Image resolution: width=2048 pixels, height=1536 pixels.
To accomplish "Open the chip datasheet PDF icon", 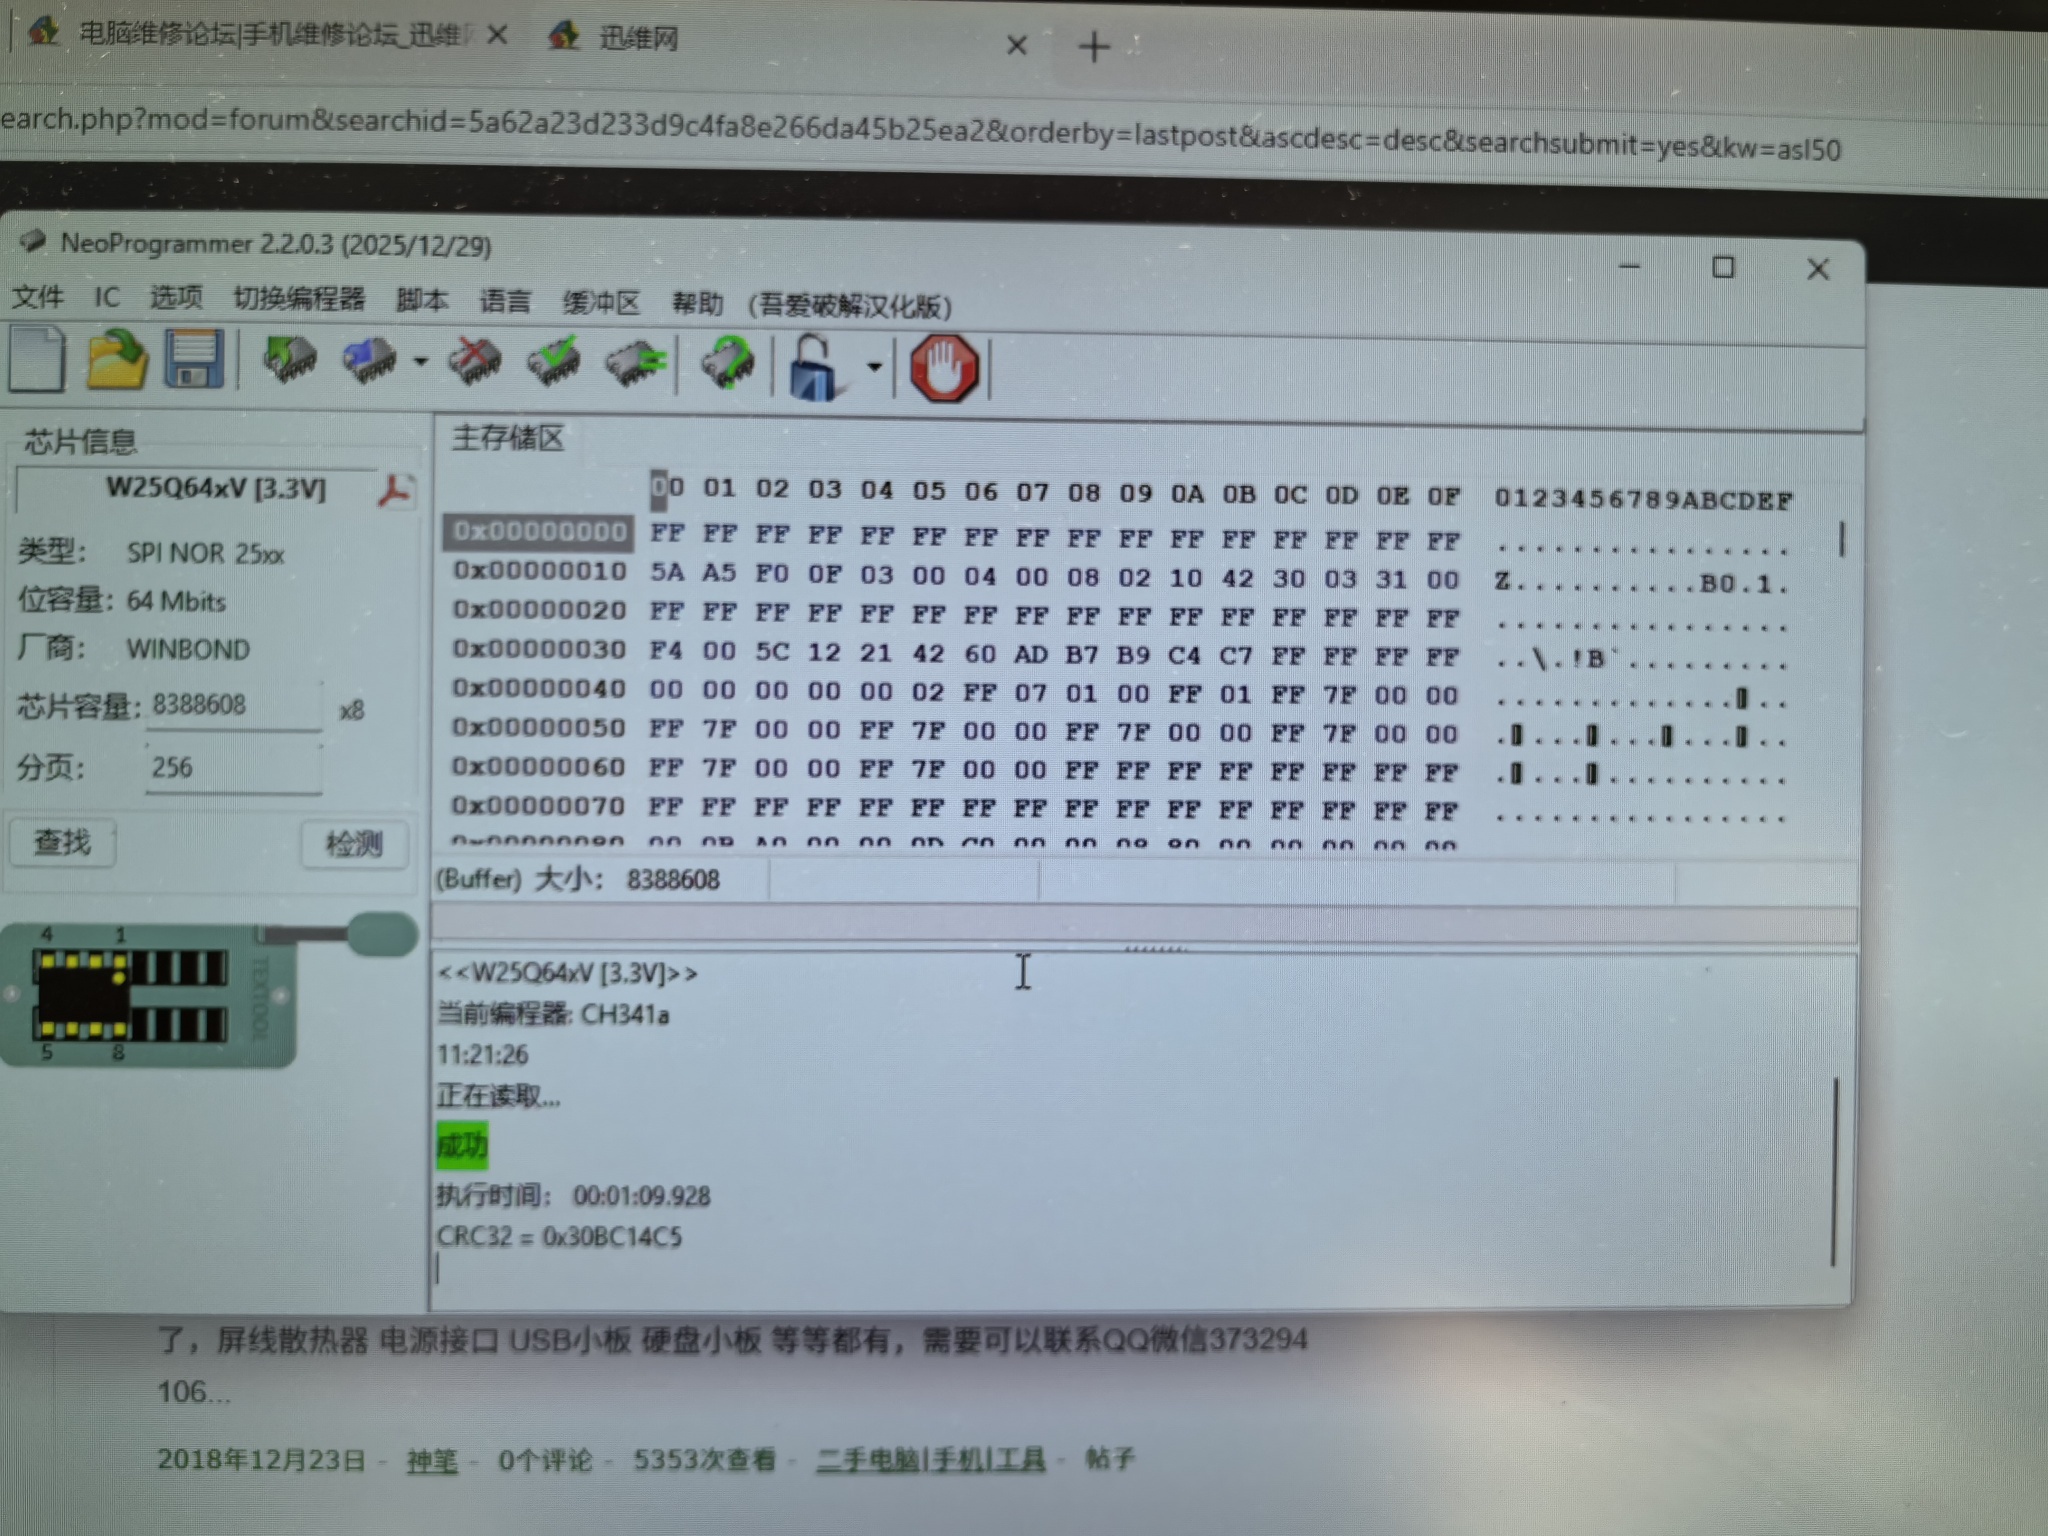I will 396,491.
